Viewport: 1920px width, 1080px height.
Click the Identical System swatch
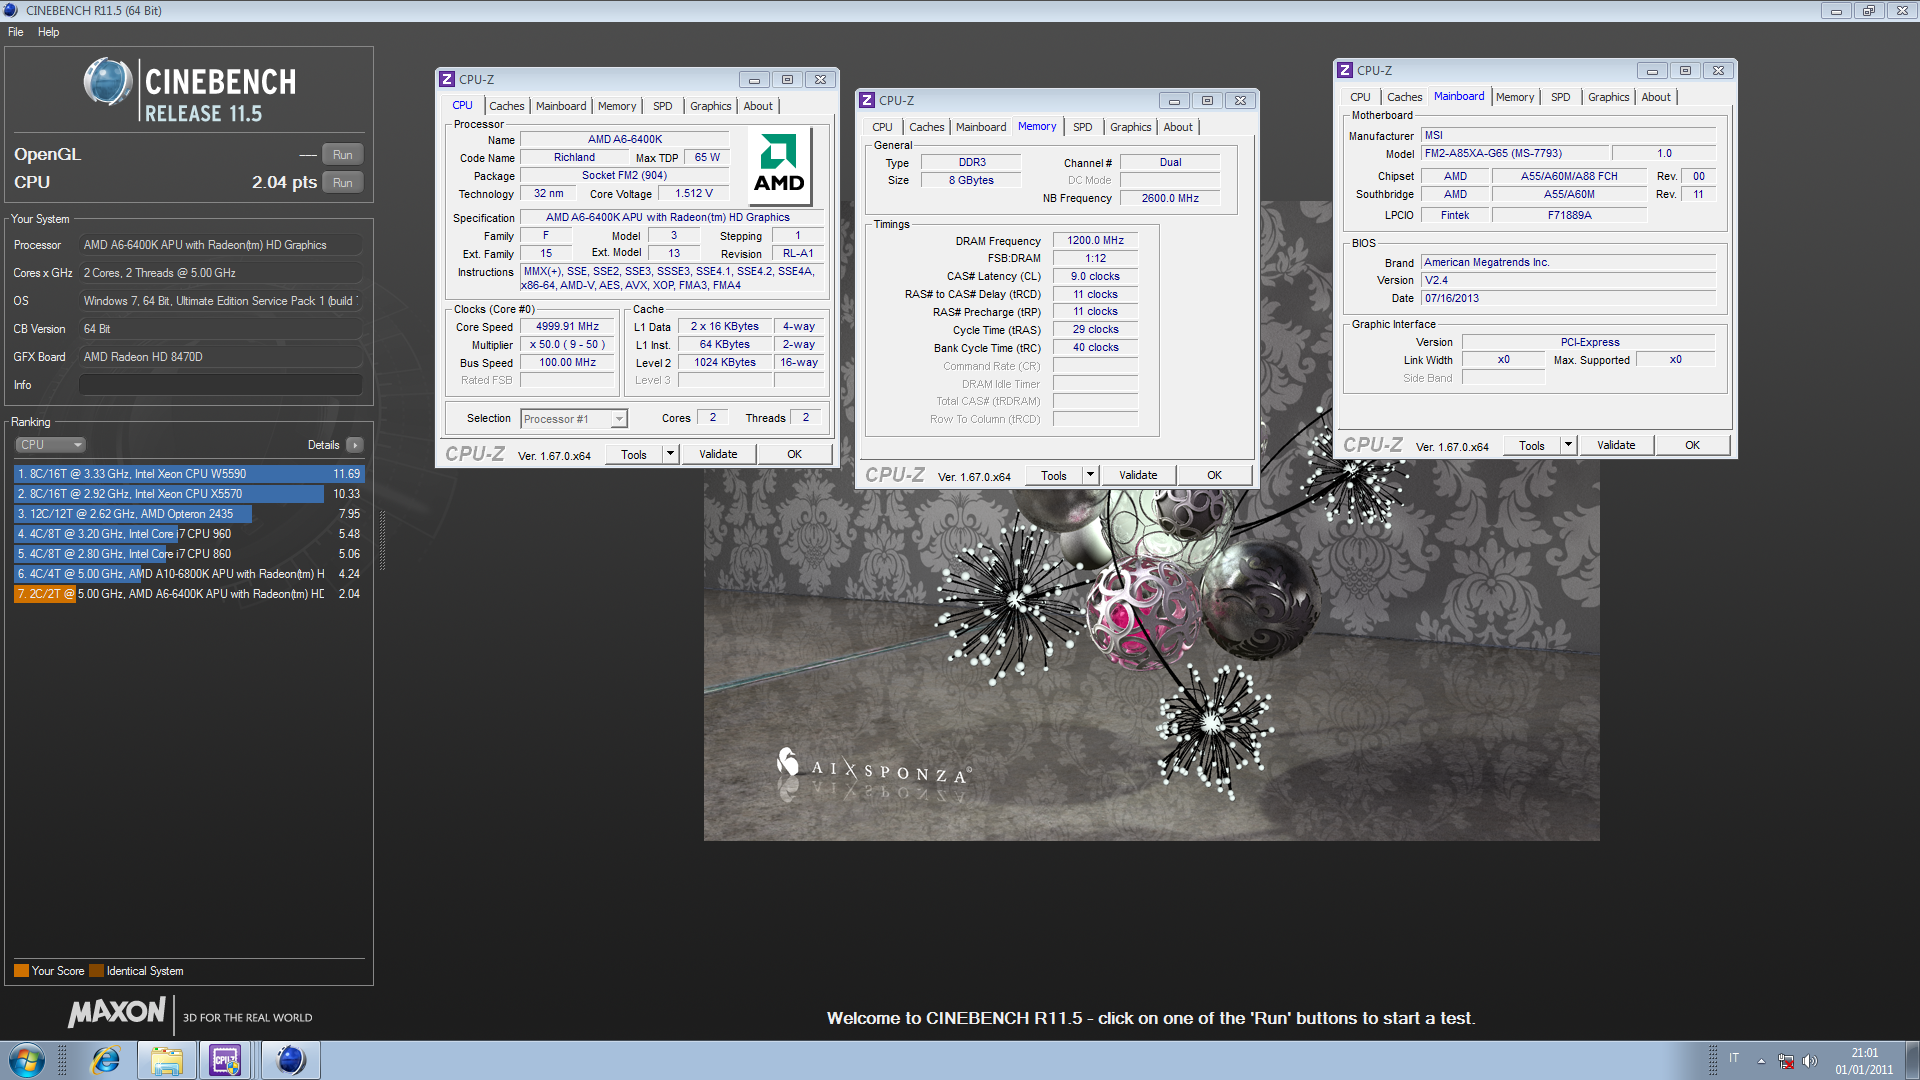[x=96, y=970]
